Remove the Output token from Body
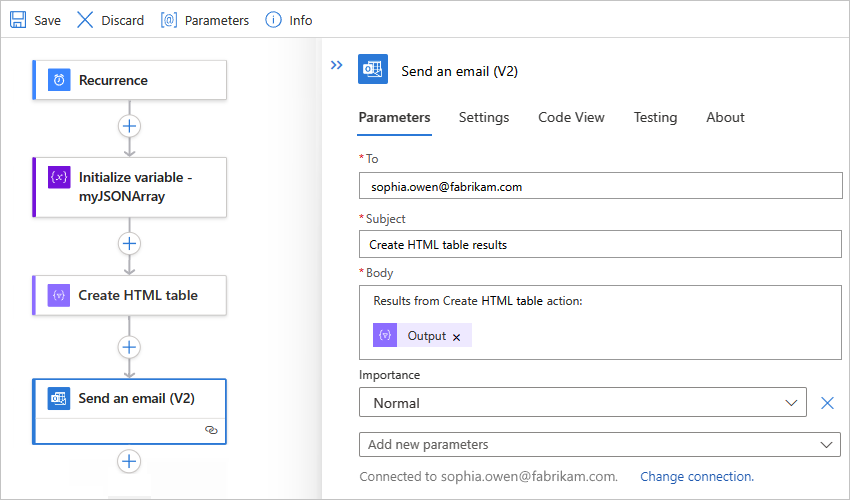 (x=456, y=337)
